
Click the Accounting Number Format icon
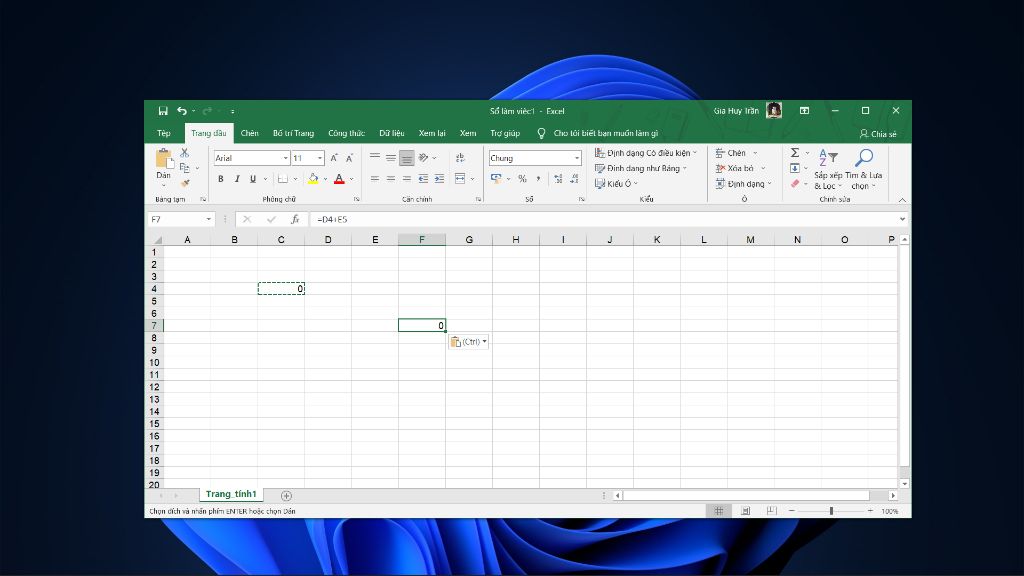point(496,178)
